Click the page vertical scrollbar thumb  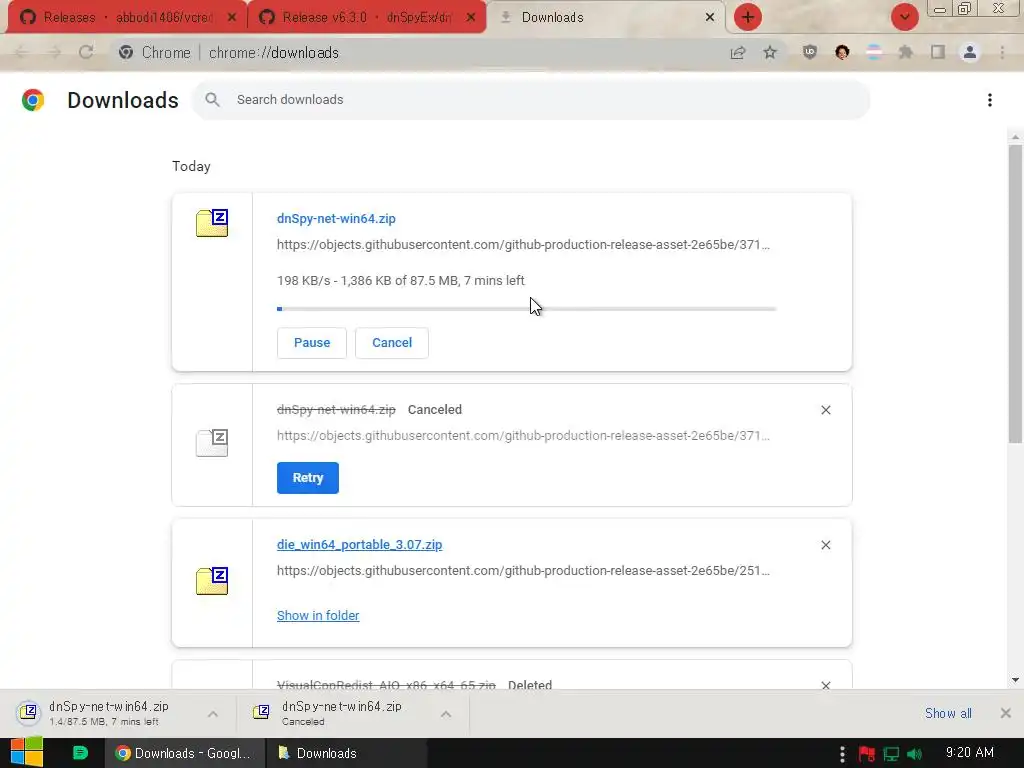[1015, 294]
